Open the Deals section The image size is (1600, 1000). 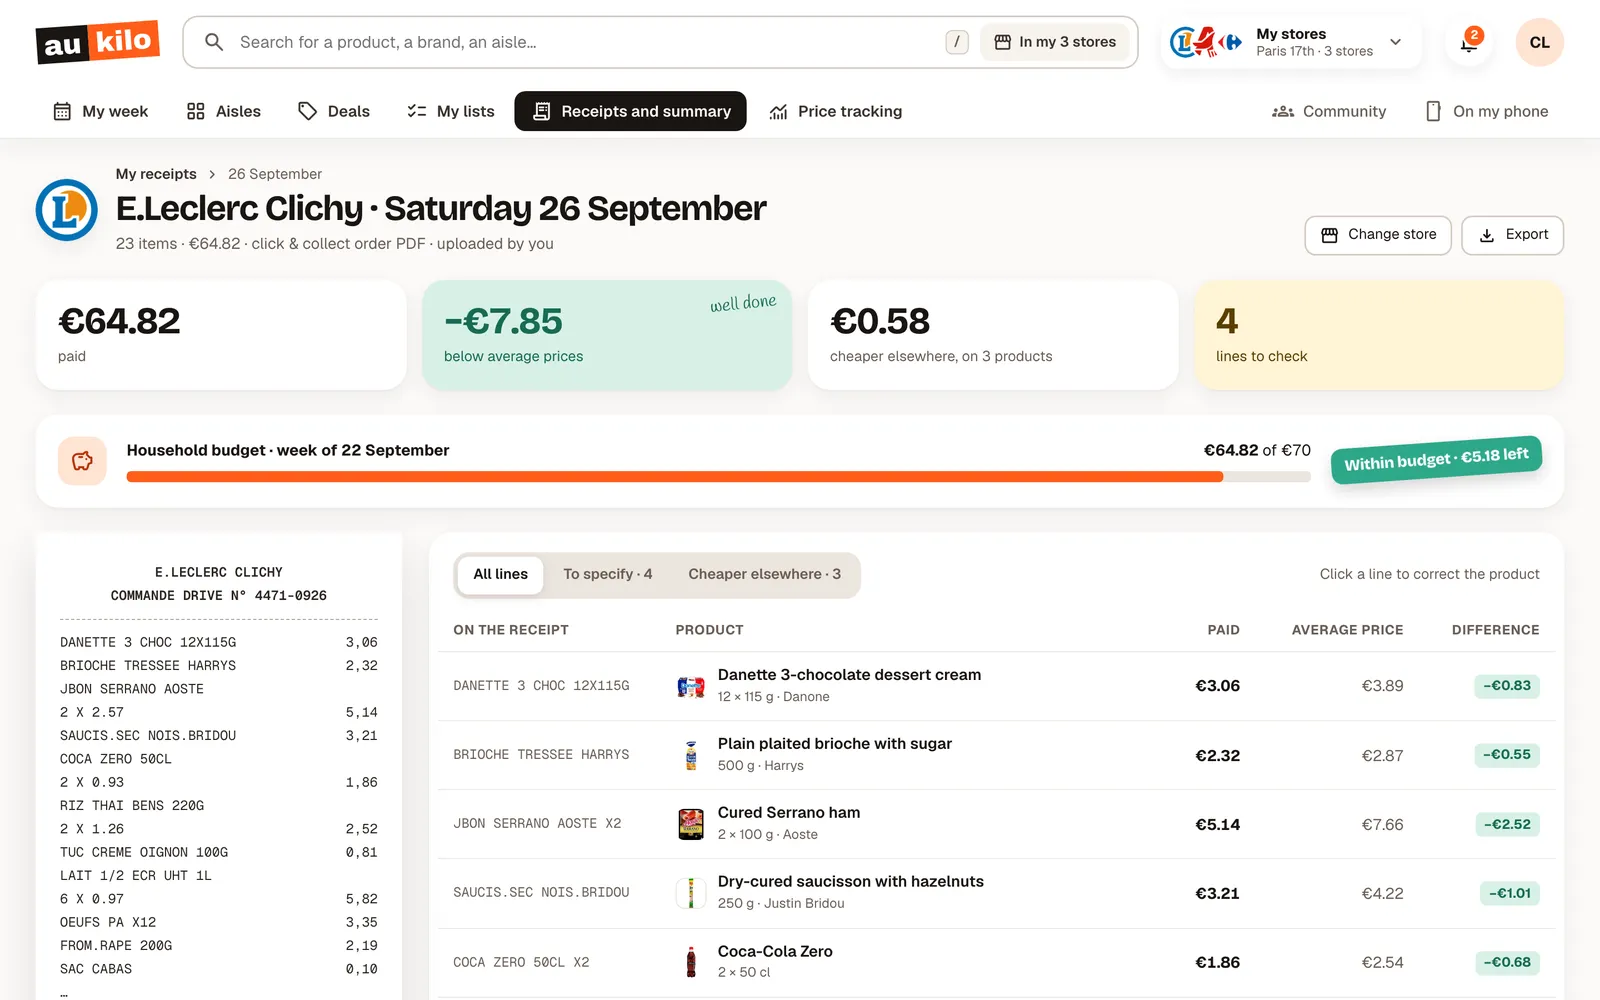click(334, 111)
